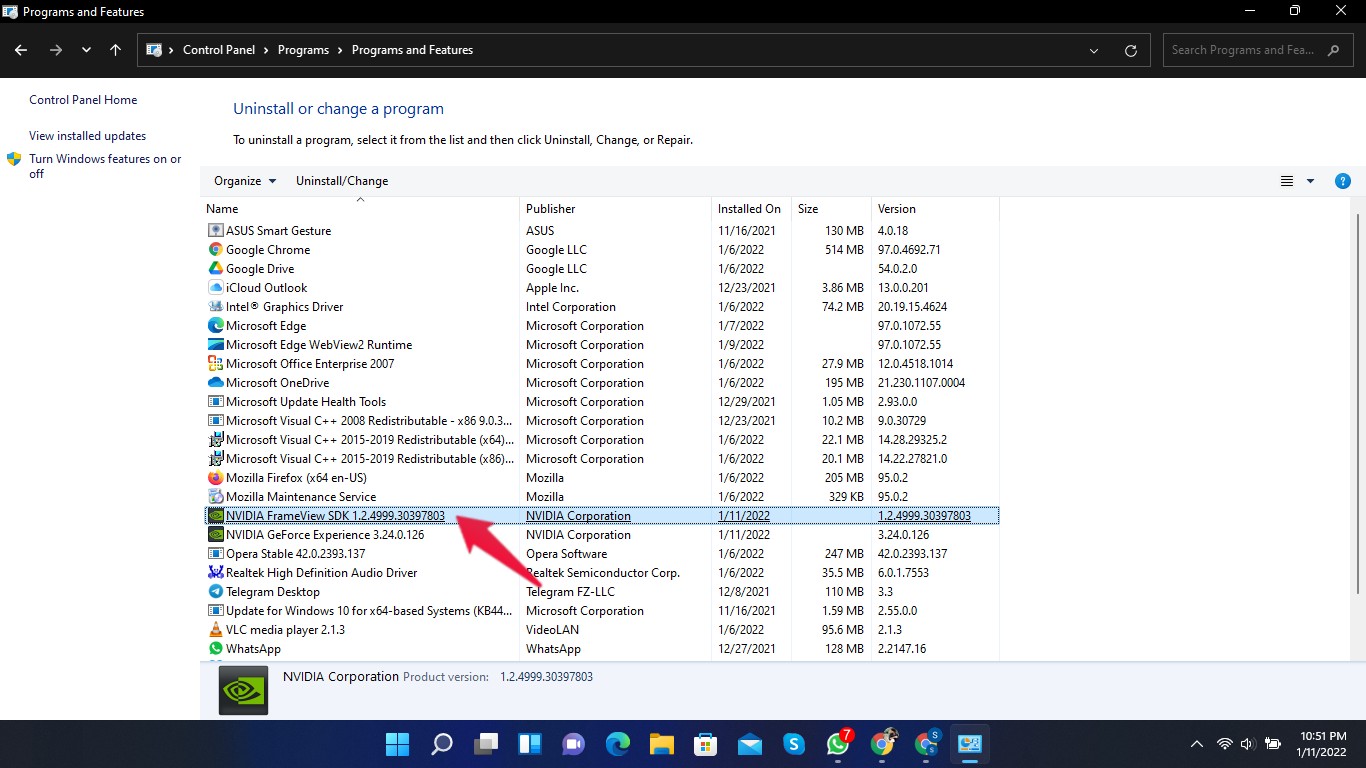Click the Mozilla Firefox program icon
The image size is (1366, 768).
215,478
